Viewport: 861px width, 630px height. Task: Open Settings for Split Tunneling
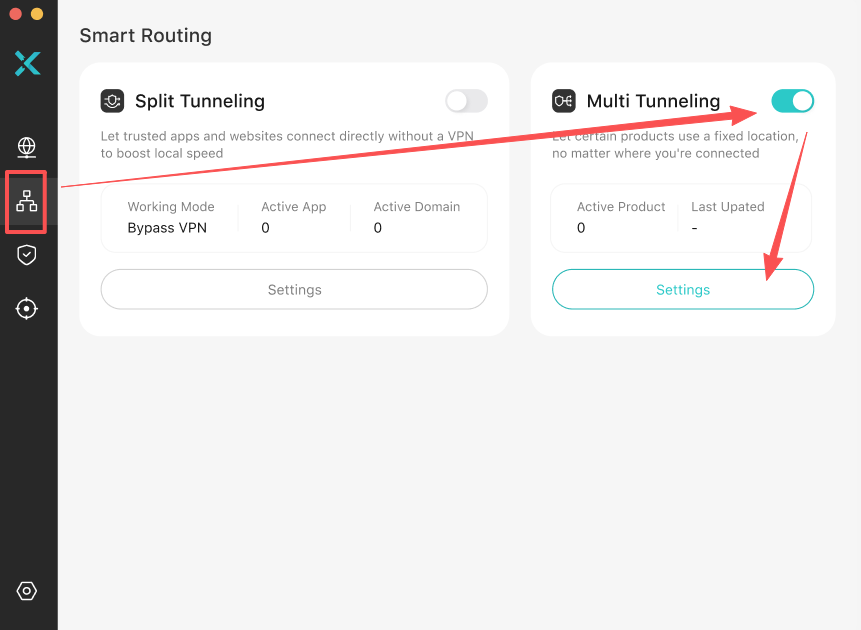coord(293,289)
